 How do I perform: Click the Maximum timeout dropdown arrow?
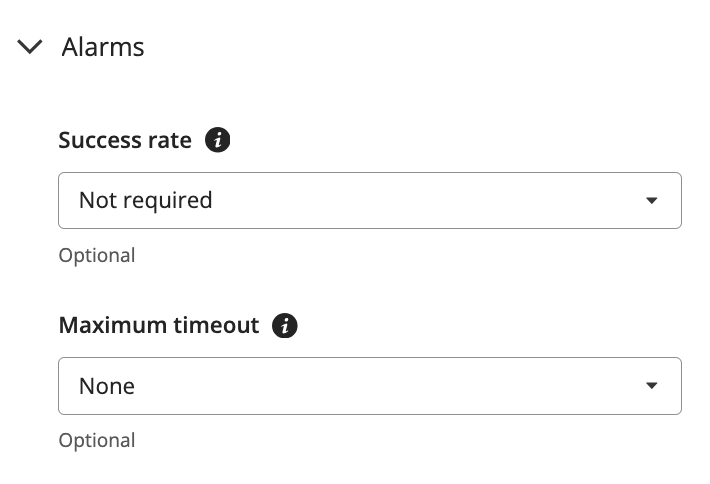click(652, 386)
